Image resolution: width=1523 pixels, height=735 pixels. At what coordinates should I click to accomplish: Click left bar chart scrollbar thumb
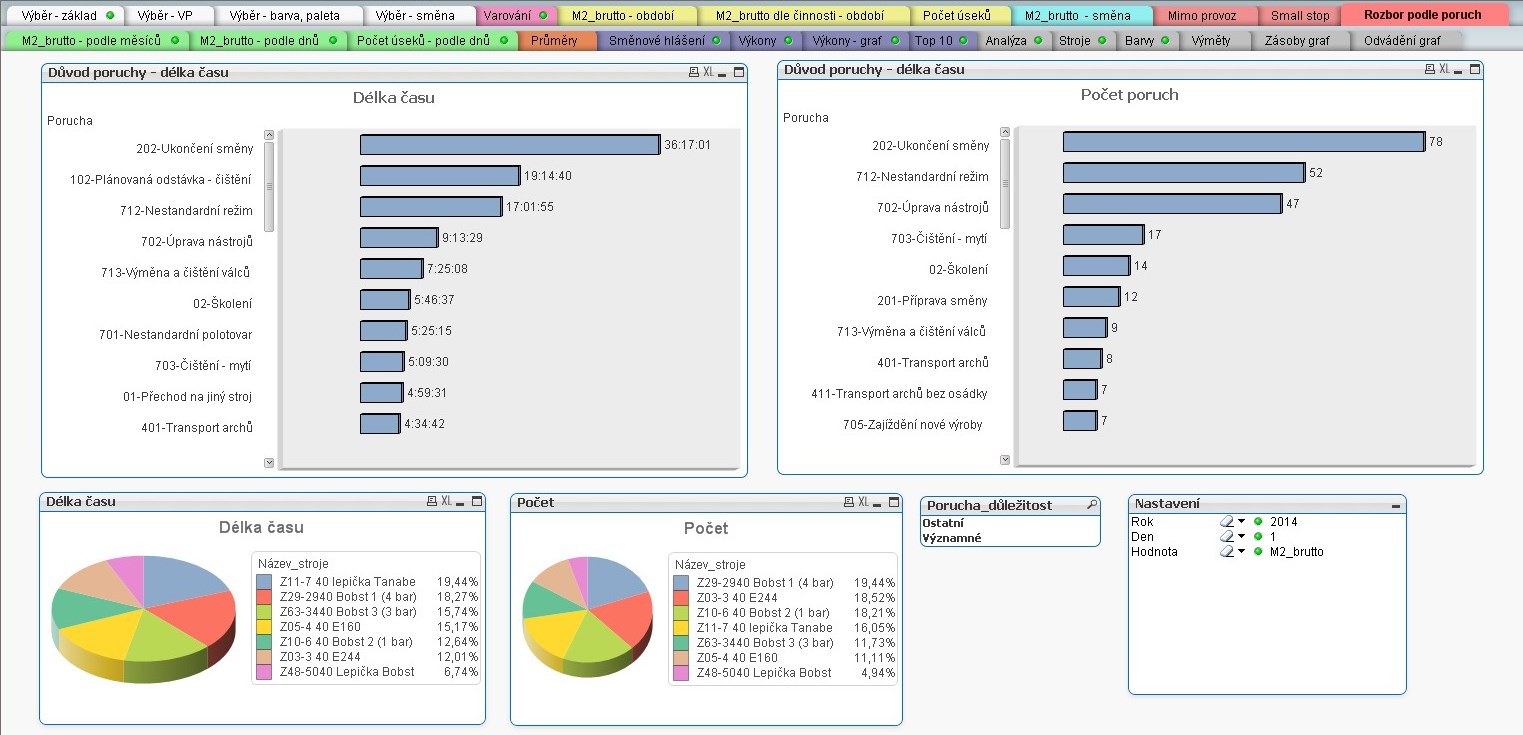coord(268,186)
